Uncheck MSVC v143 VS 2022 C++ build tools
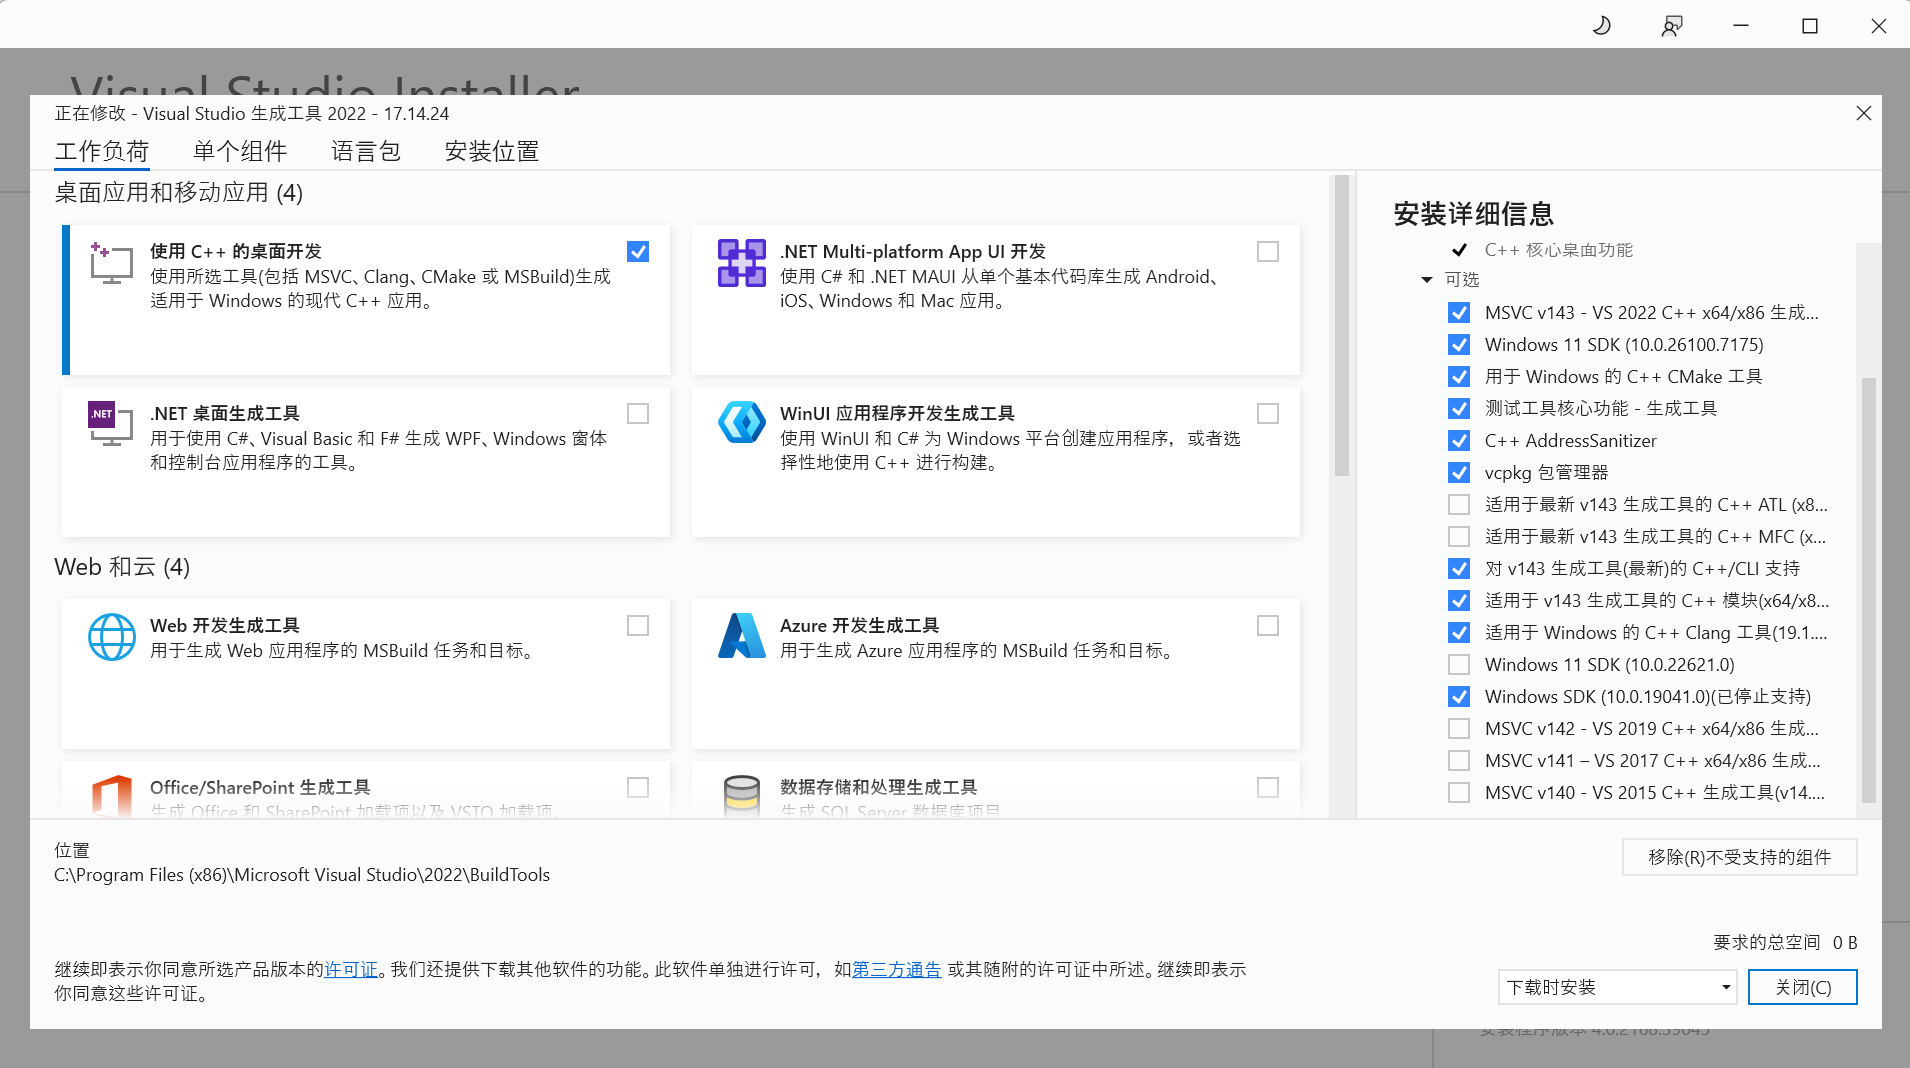The height and width of the screenshot is (1068, 1910). [x=1459, y=313]
